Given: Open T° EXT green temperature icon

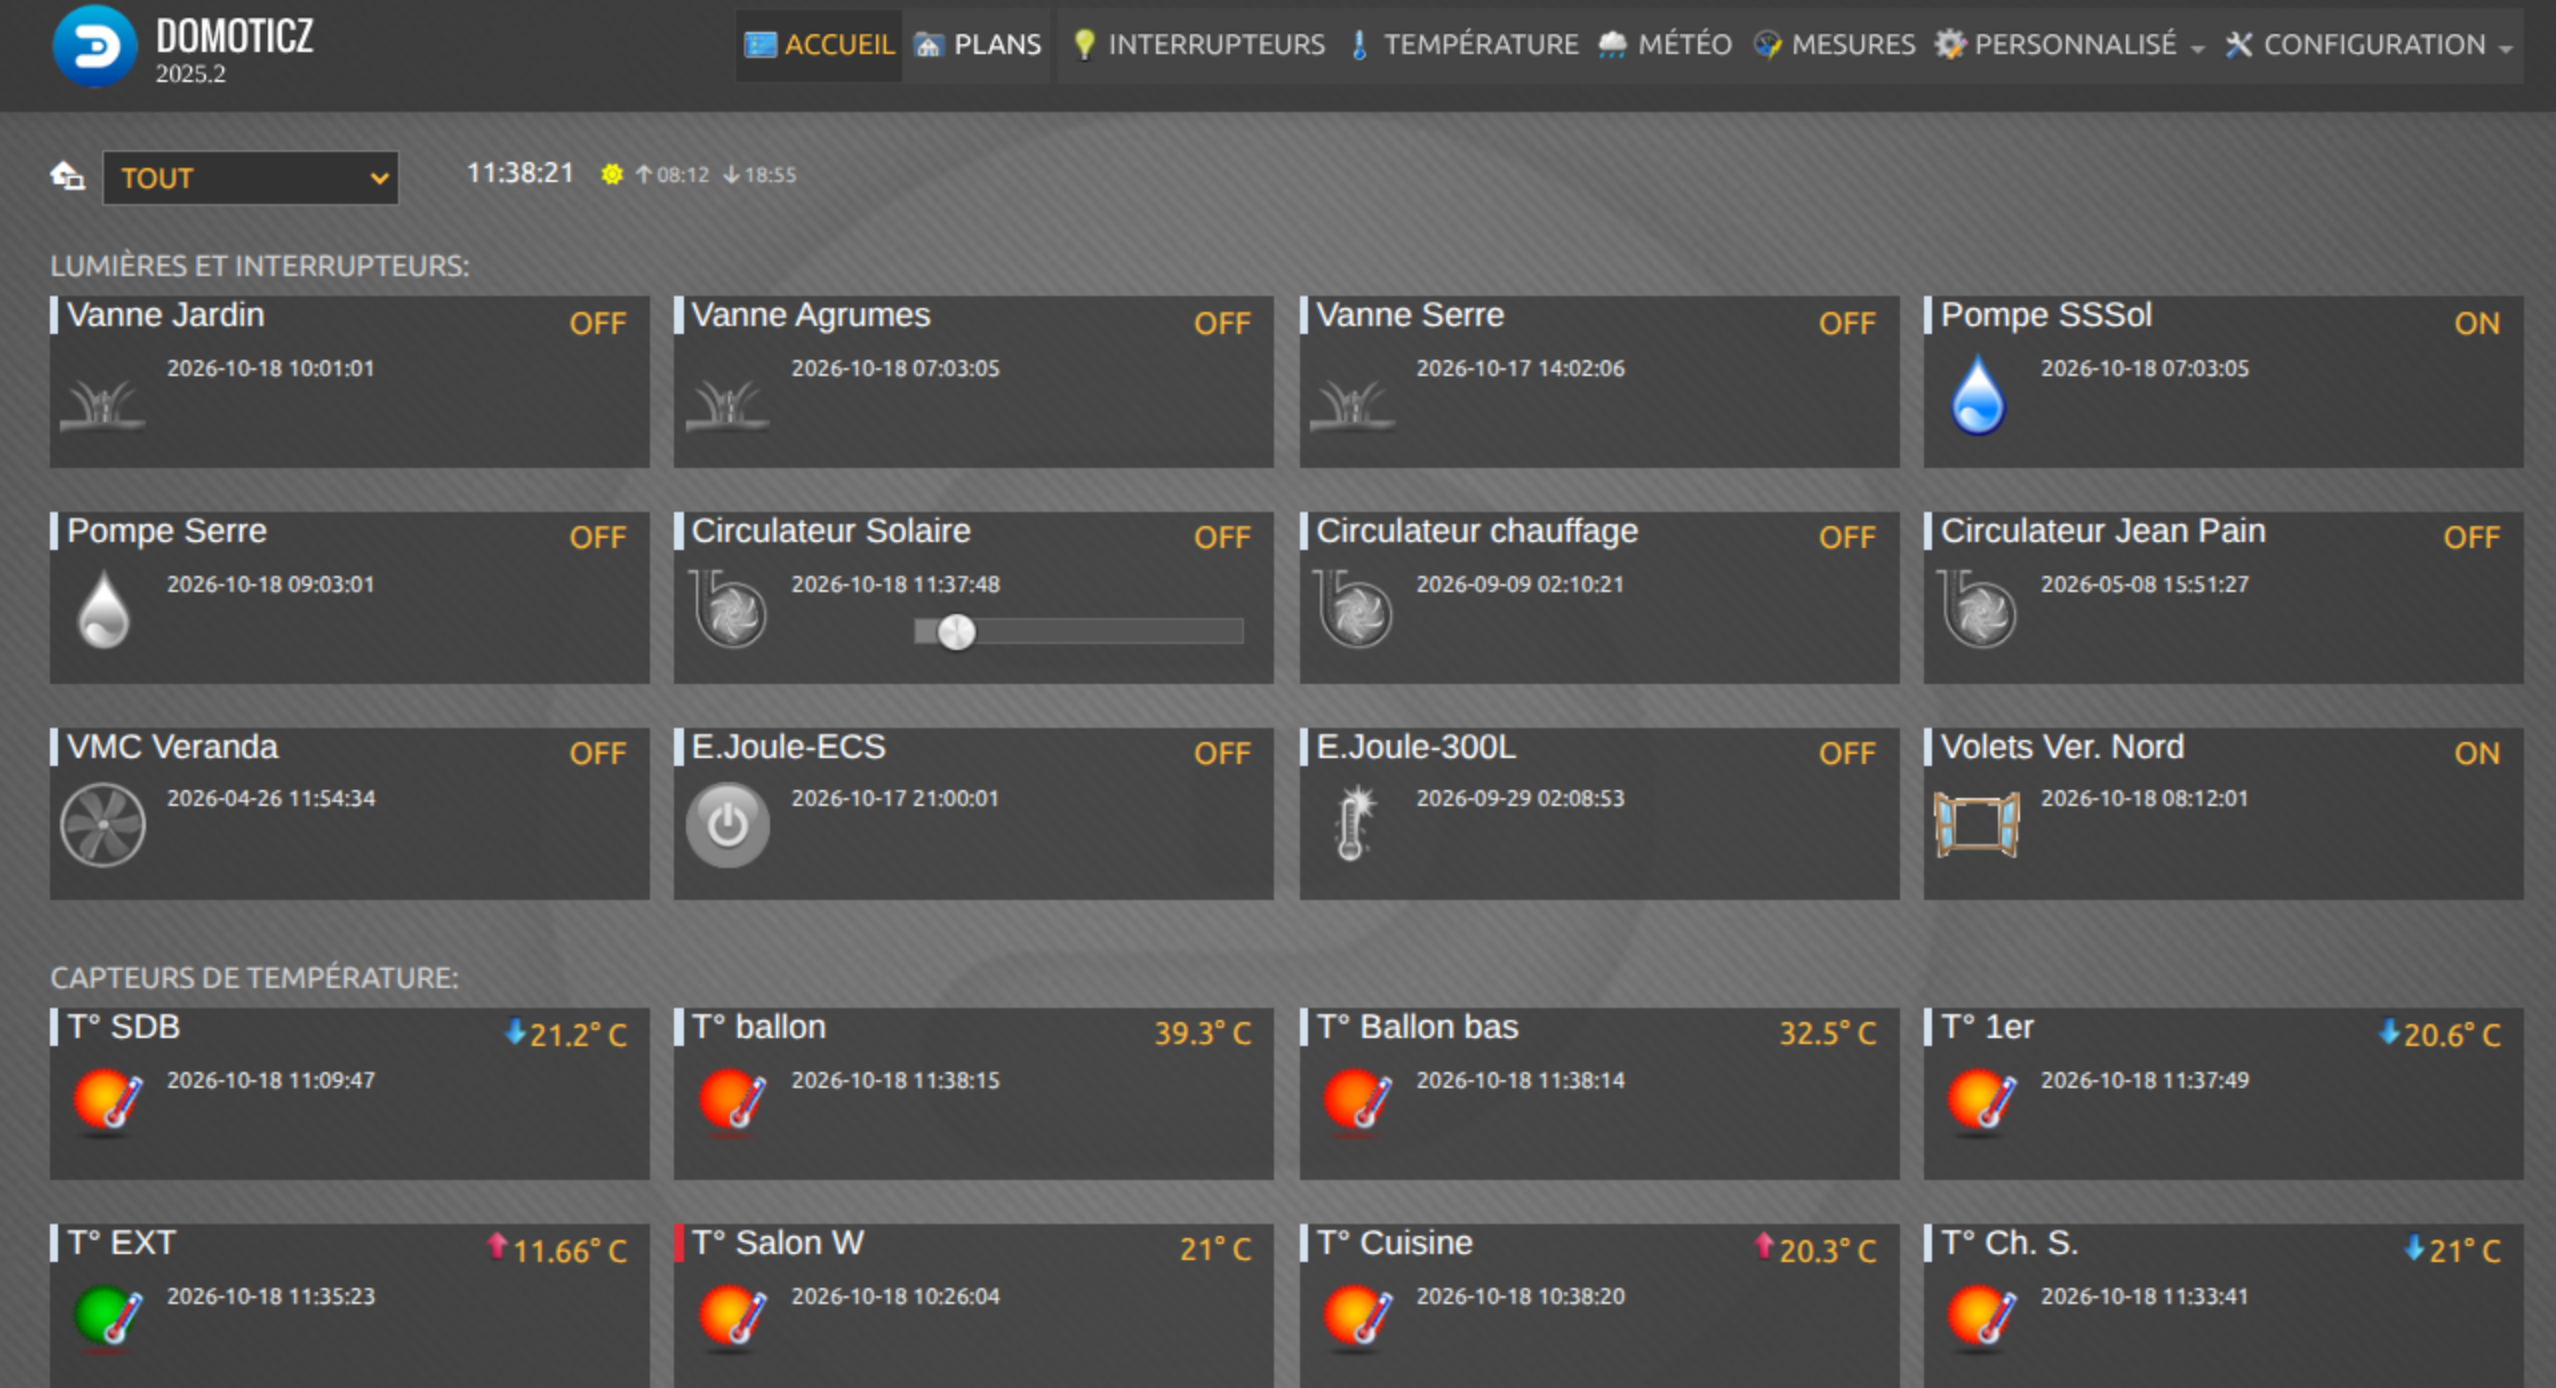Looking at the screenshot, I should tap(108, 1317).
